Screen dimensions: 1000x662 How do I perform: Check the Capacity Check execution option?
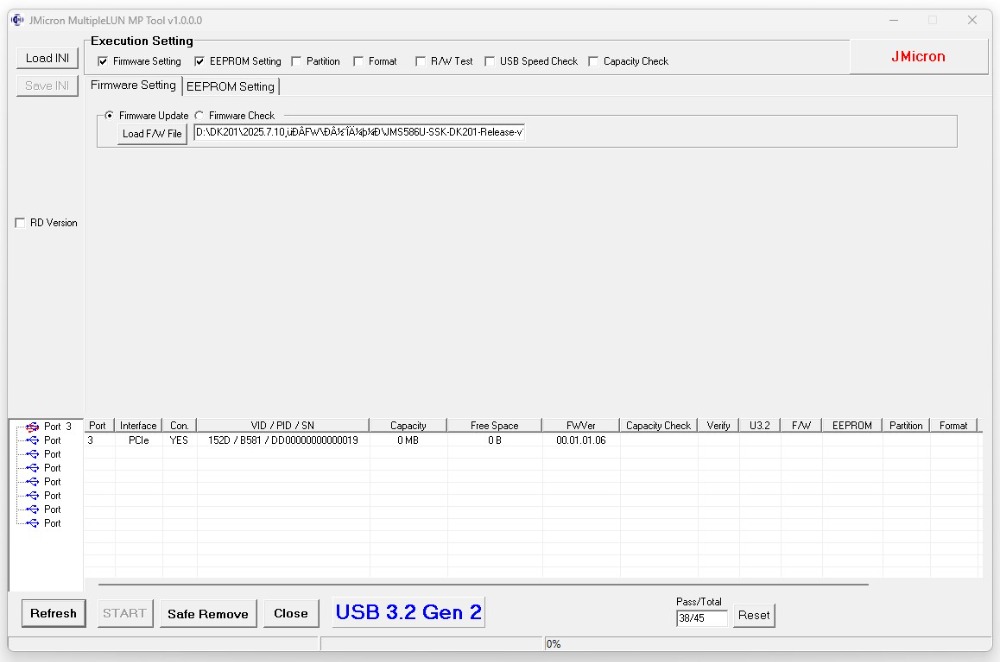point(594,62)
